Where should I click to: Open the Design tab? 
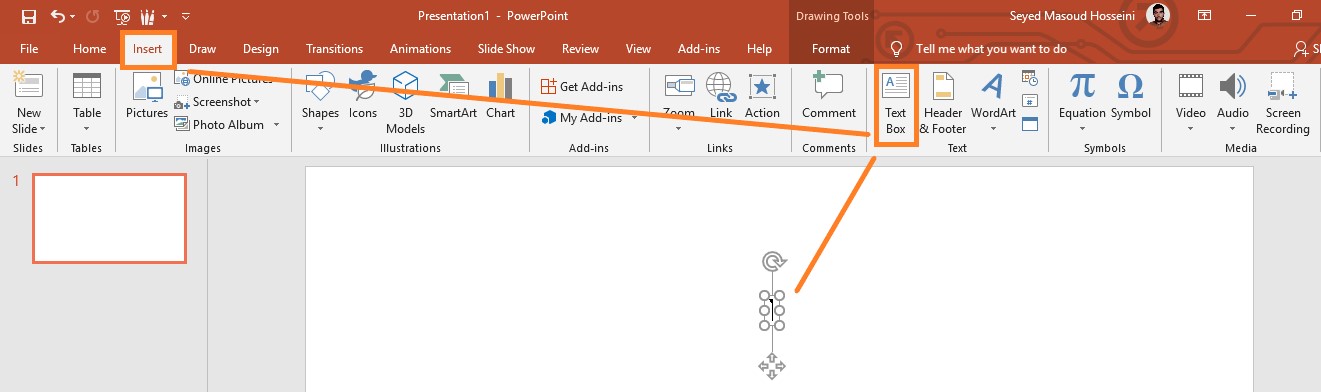(x=260, y=49)
